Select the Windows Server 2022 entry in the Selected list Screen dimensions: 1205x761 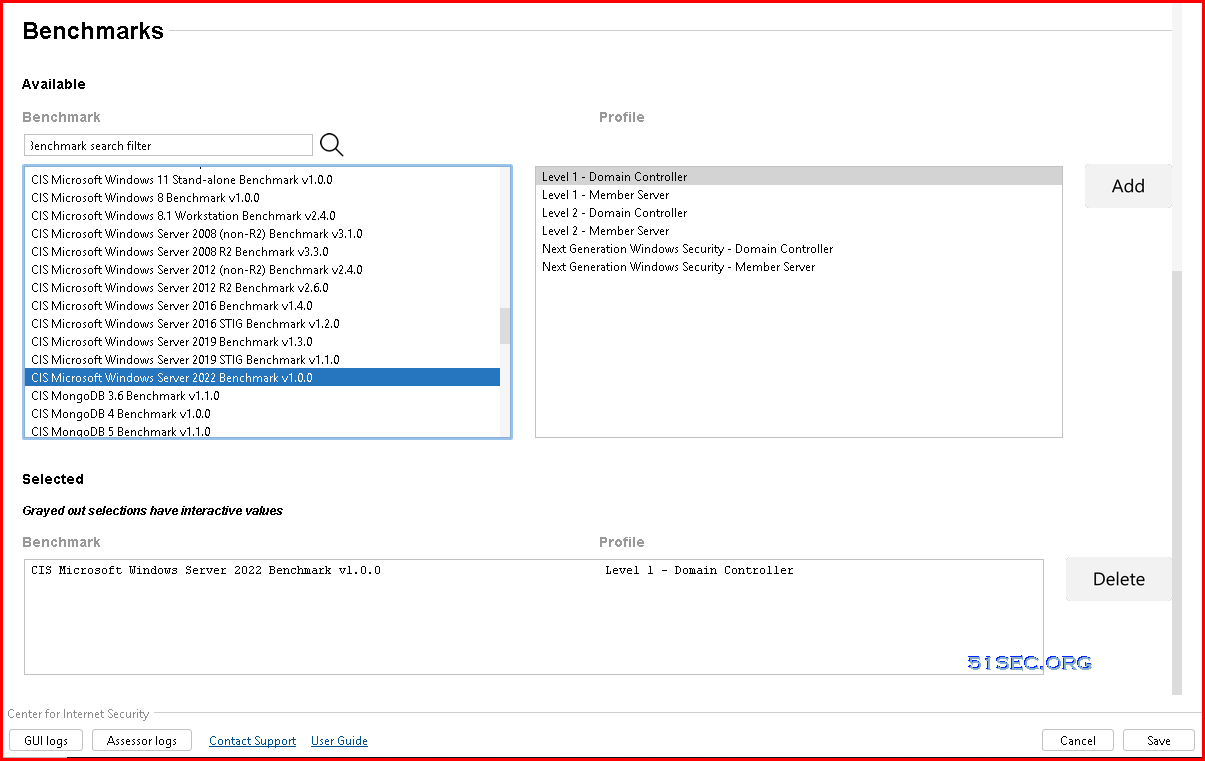coord(533,570)
